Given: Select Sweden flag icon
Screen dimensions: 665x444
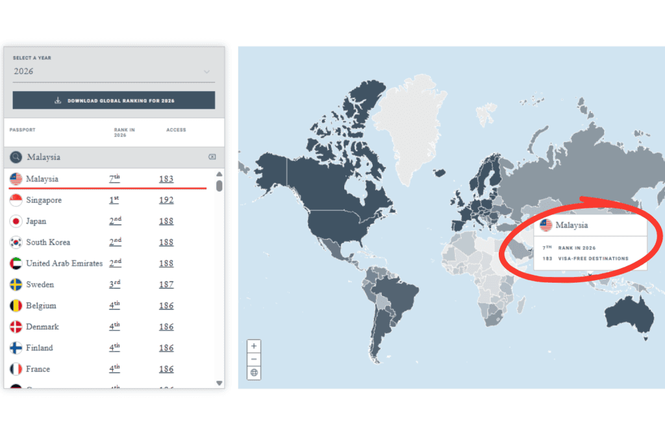Looking at the screenshot, I should 16,285.
